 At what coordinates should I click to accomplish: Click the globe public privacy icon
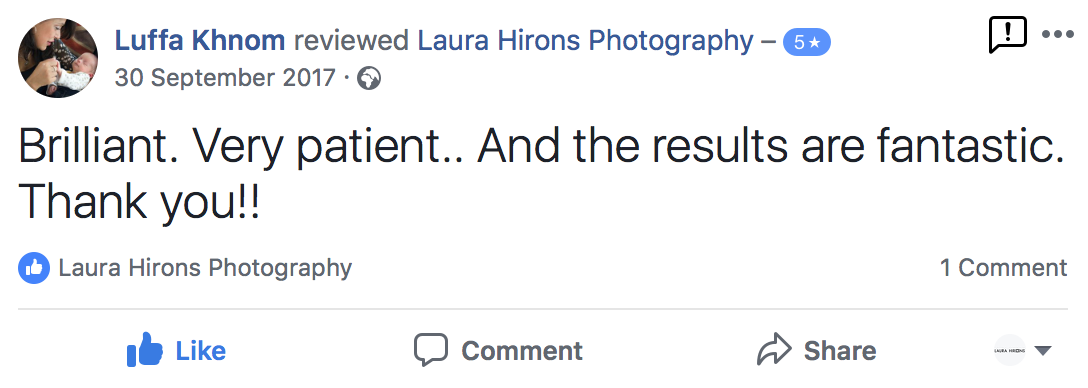pos(368,78)
